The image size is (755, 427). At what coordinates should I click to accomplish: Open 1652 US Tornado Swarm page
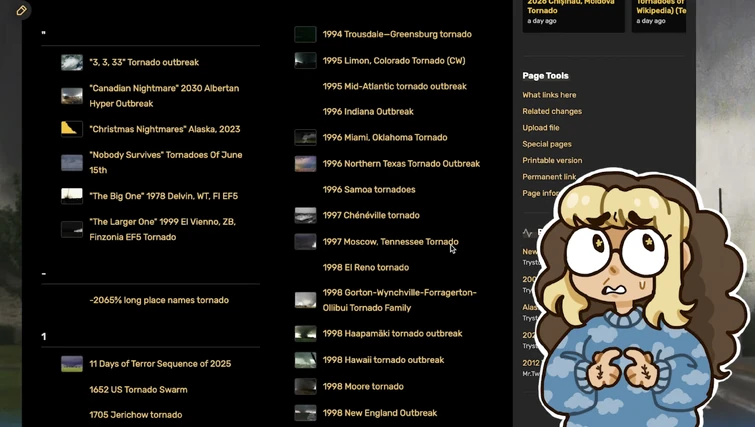[x=138, y=389]
